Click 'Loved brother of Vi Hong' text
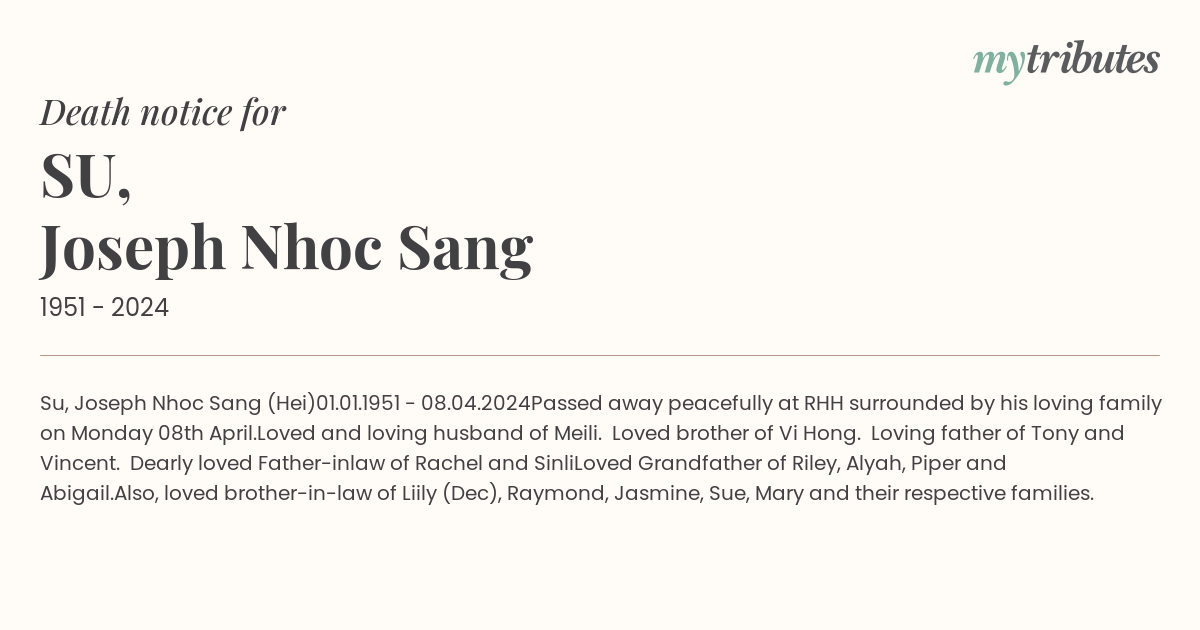This screenshot has width=1200, height=630. pos(737,434)
